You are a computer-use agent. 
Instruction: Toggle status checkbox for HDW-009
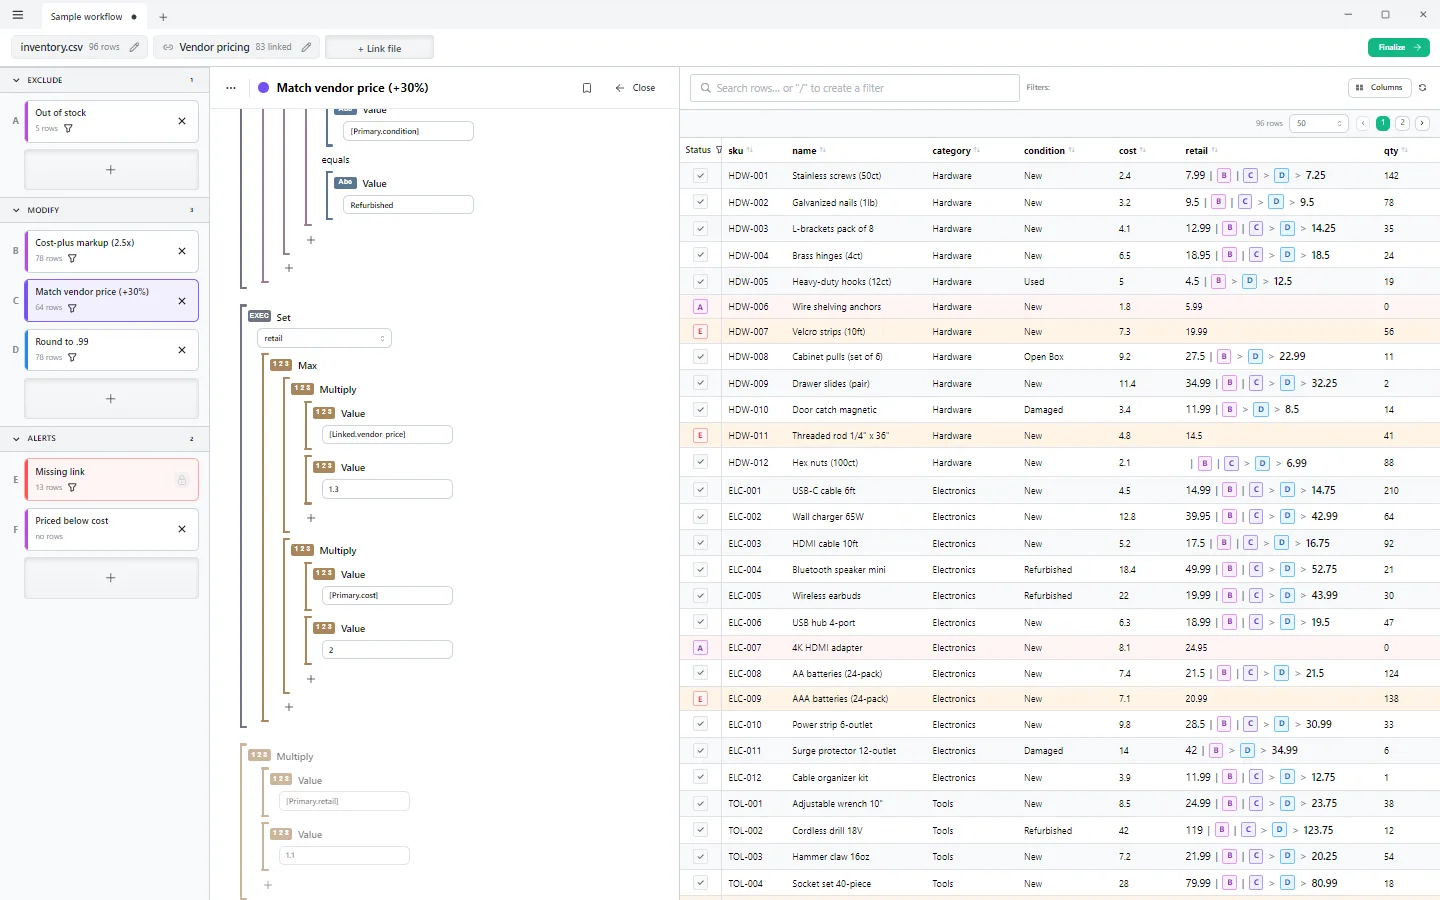tap(700, 383)
